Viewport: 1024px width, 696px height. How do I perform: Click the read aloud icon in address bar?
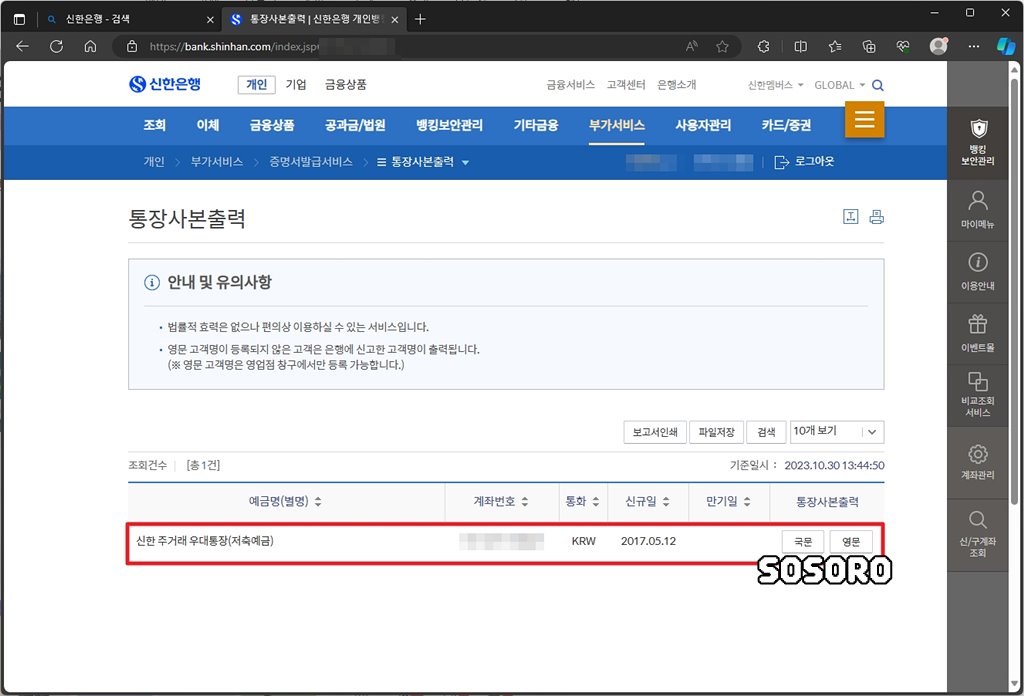click(692, 46)
